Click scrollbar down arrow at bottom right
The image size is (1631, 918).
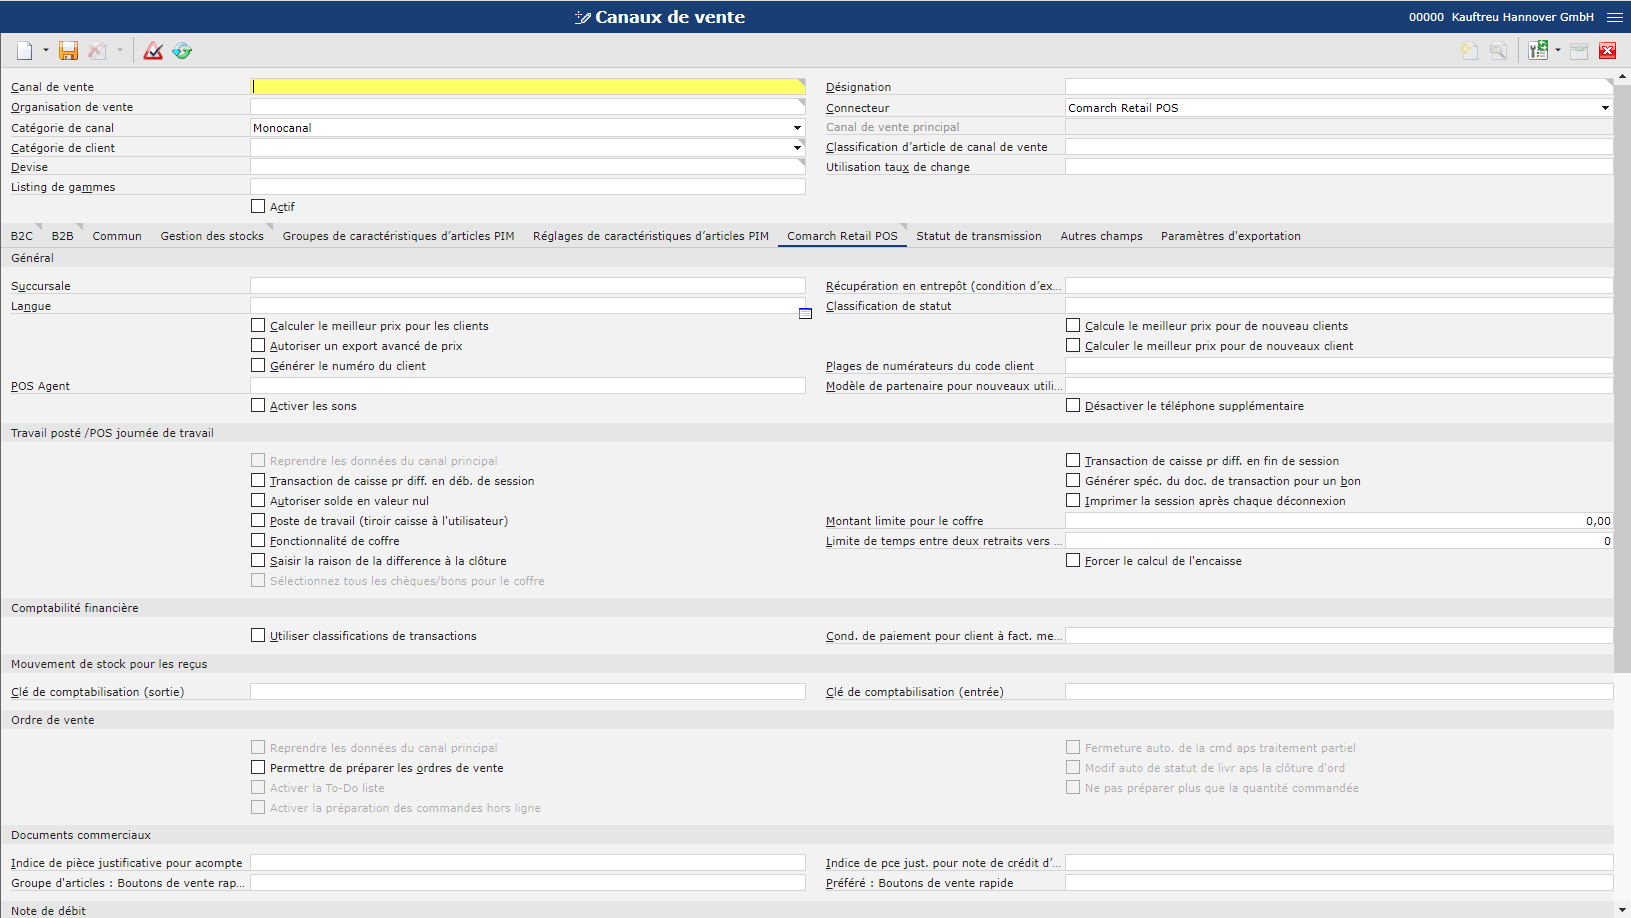[x=1622, y=910]
